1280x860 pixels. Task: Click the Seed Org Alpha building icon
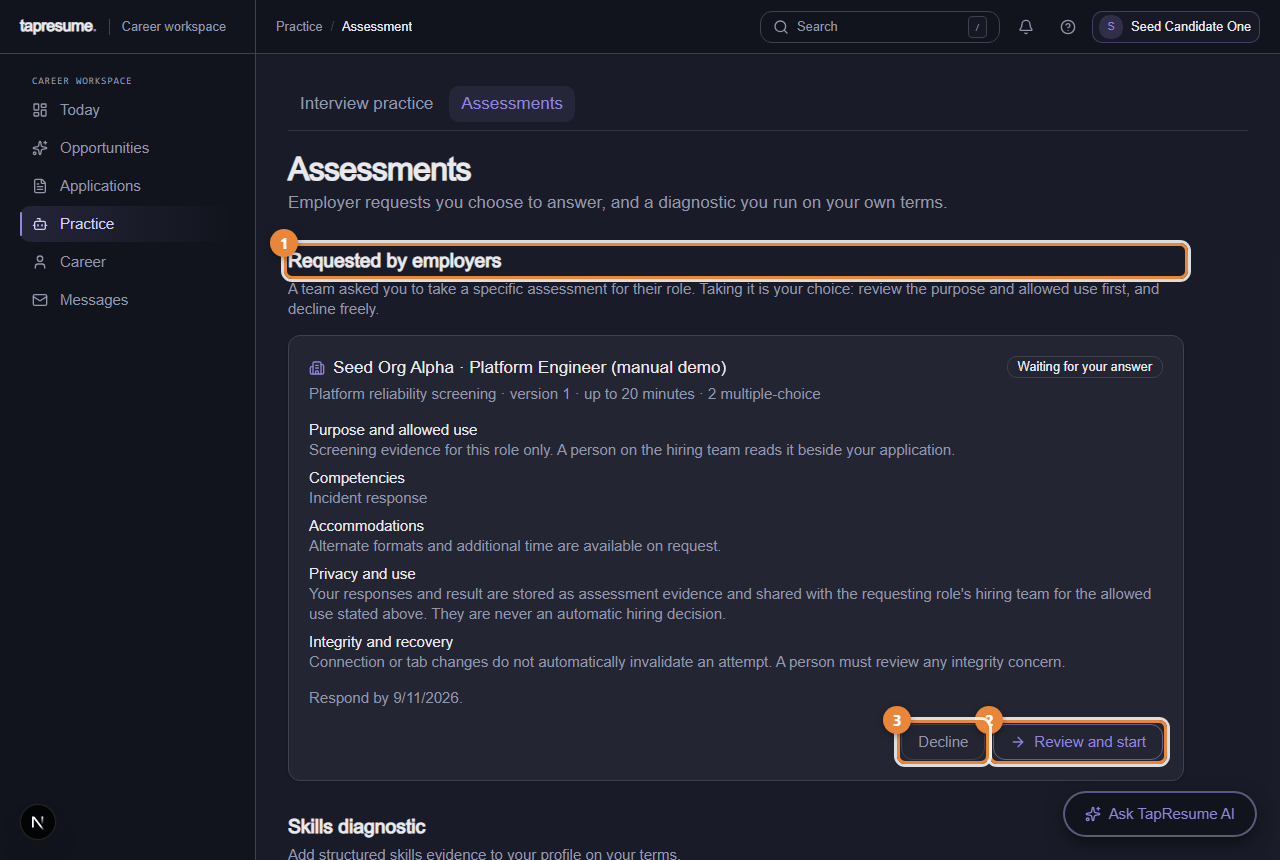[317, 367]
